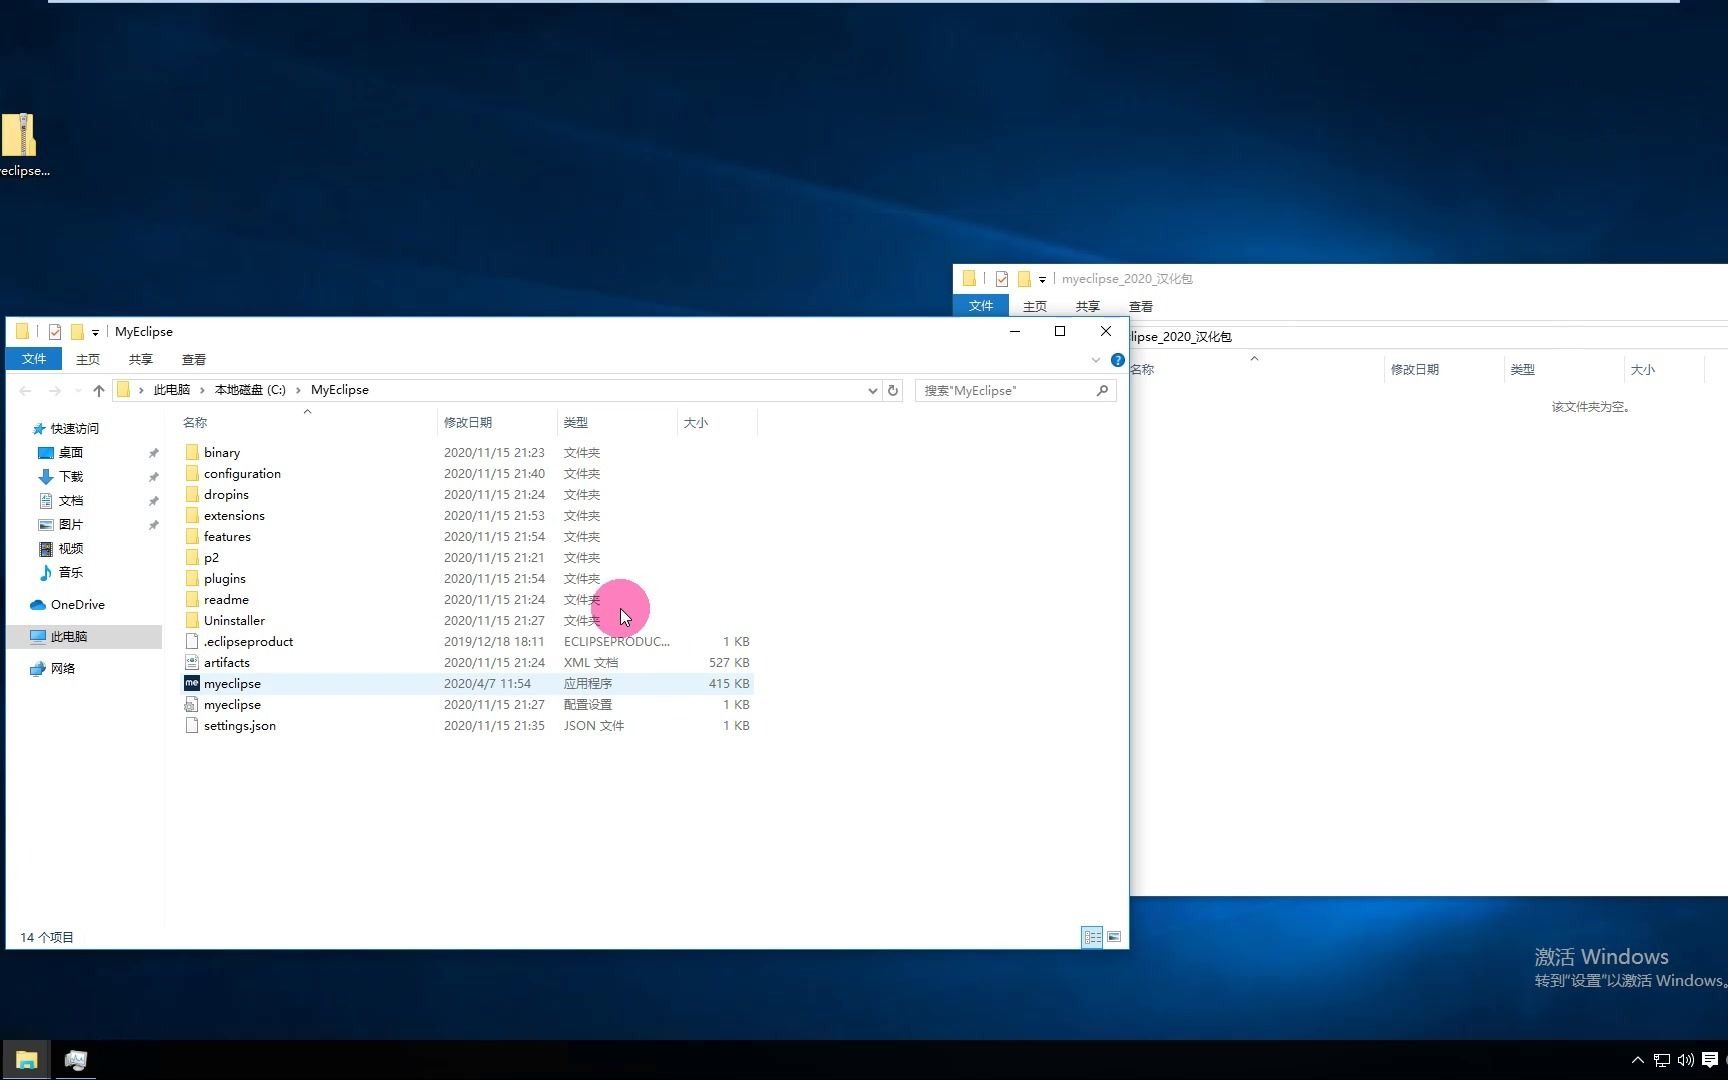
Task: Open the Explorer help icon
Action: point(1117,360)
